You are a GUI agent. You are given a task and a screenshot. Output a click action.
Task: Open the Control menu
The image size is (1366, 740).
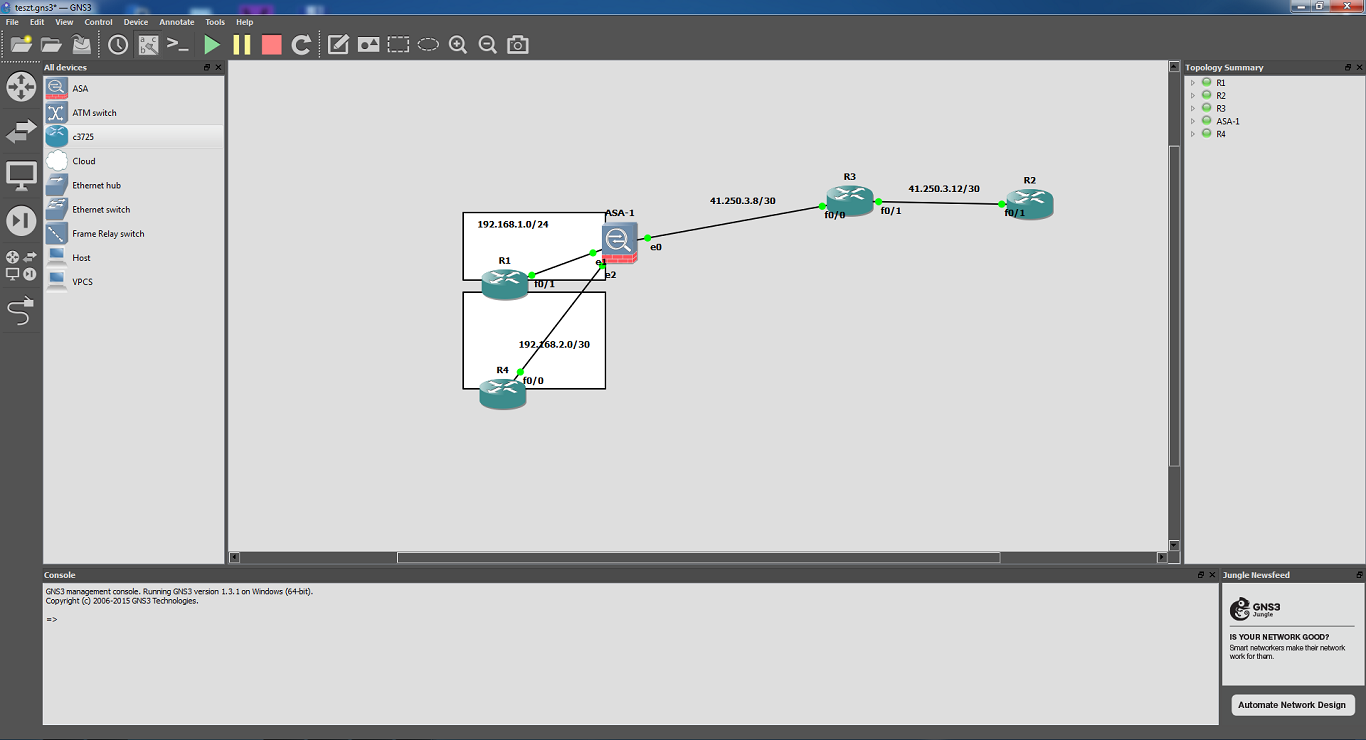tap(98, 22)
